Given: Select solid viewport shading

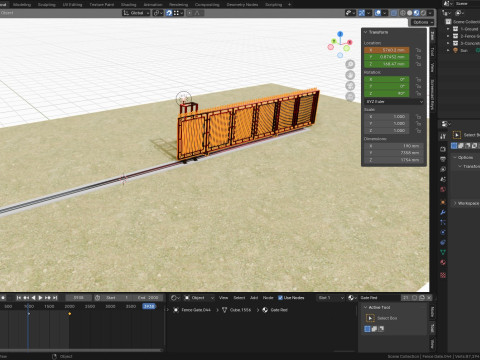Looking at the screenshot, I should pyautogui.click(x=410, y=13).
